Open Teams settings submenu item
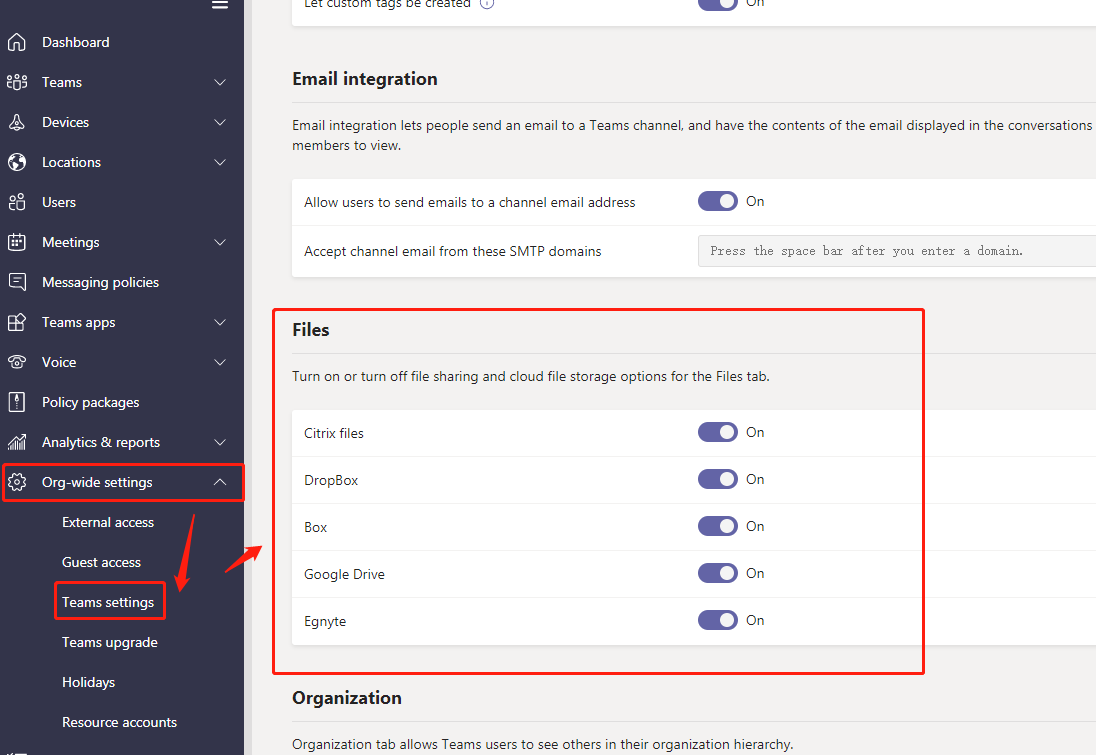 point(108,603)
